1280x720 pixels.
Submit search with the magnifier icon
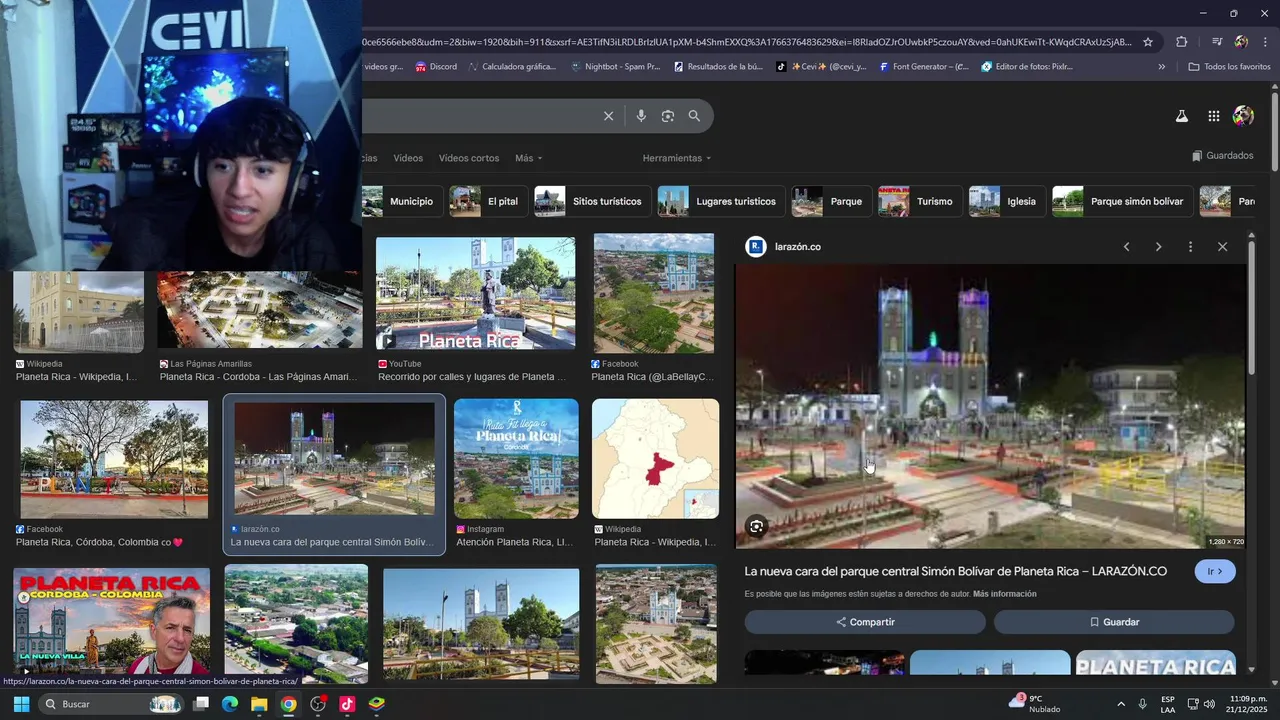click(694, 116)
